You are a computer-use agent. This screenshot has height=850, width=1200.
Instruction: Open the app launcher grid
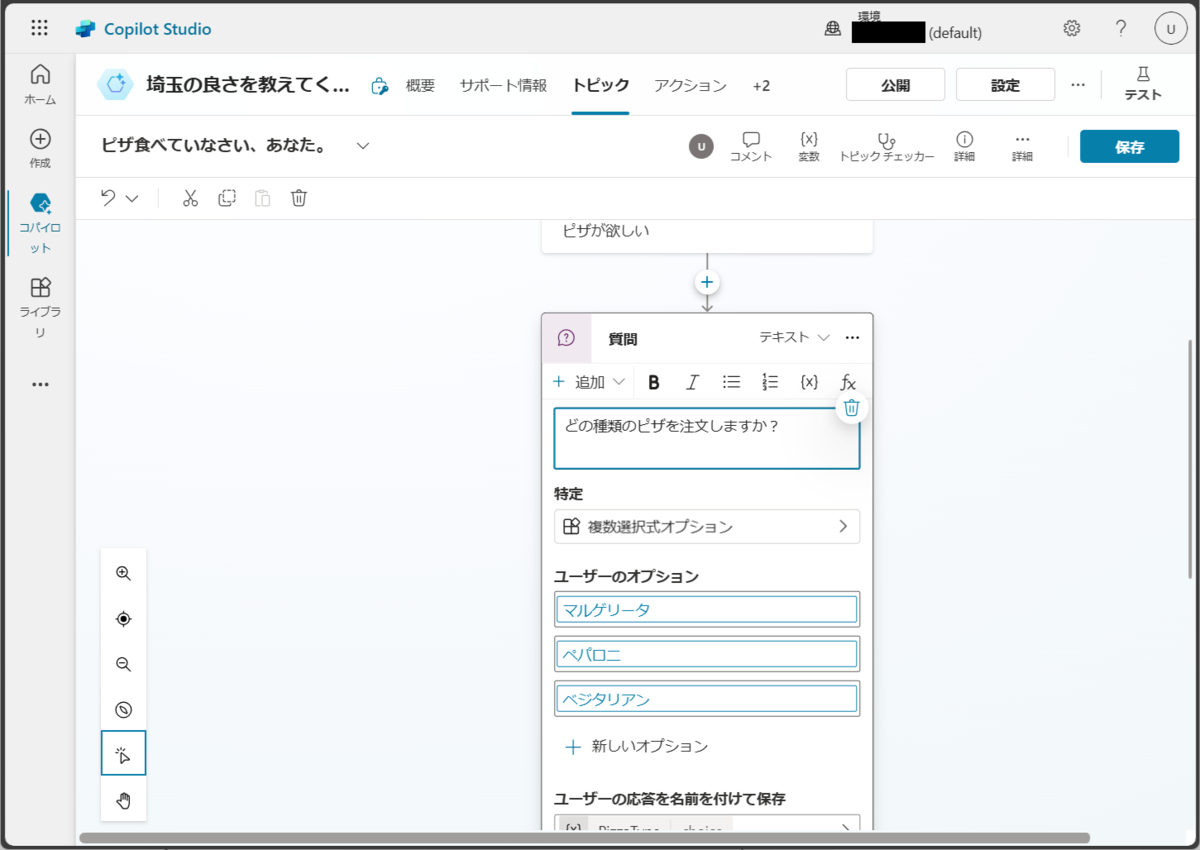click(39, 28)
